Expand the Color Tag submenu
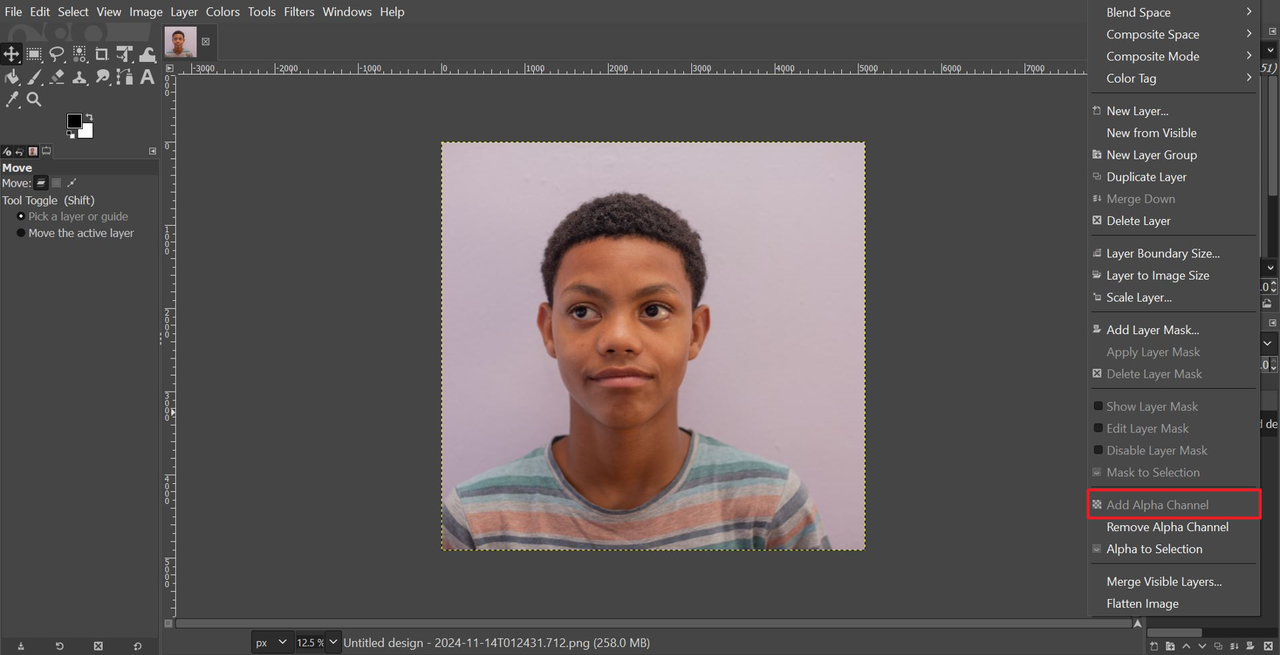The image size is (1280, 655). click(x=1174, y=78)
